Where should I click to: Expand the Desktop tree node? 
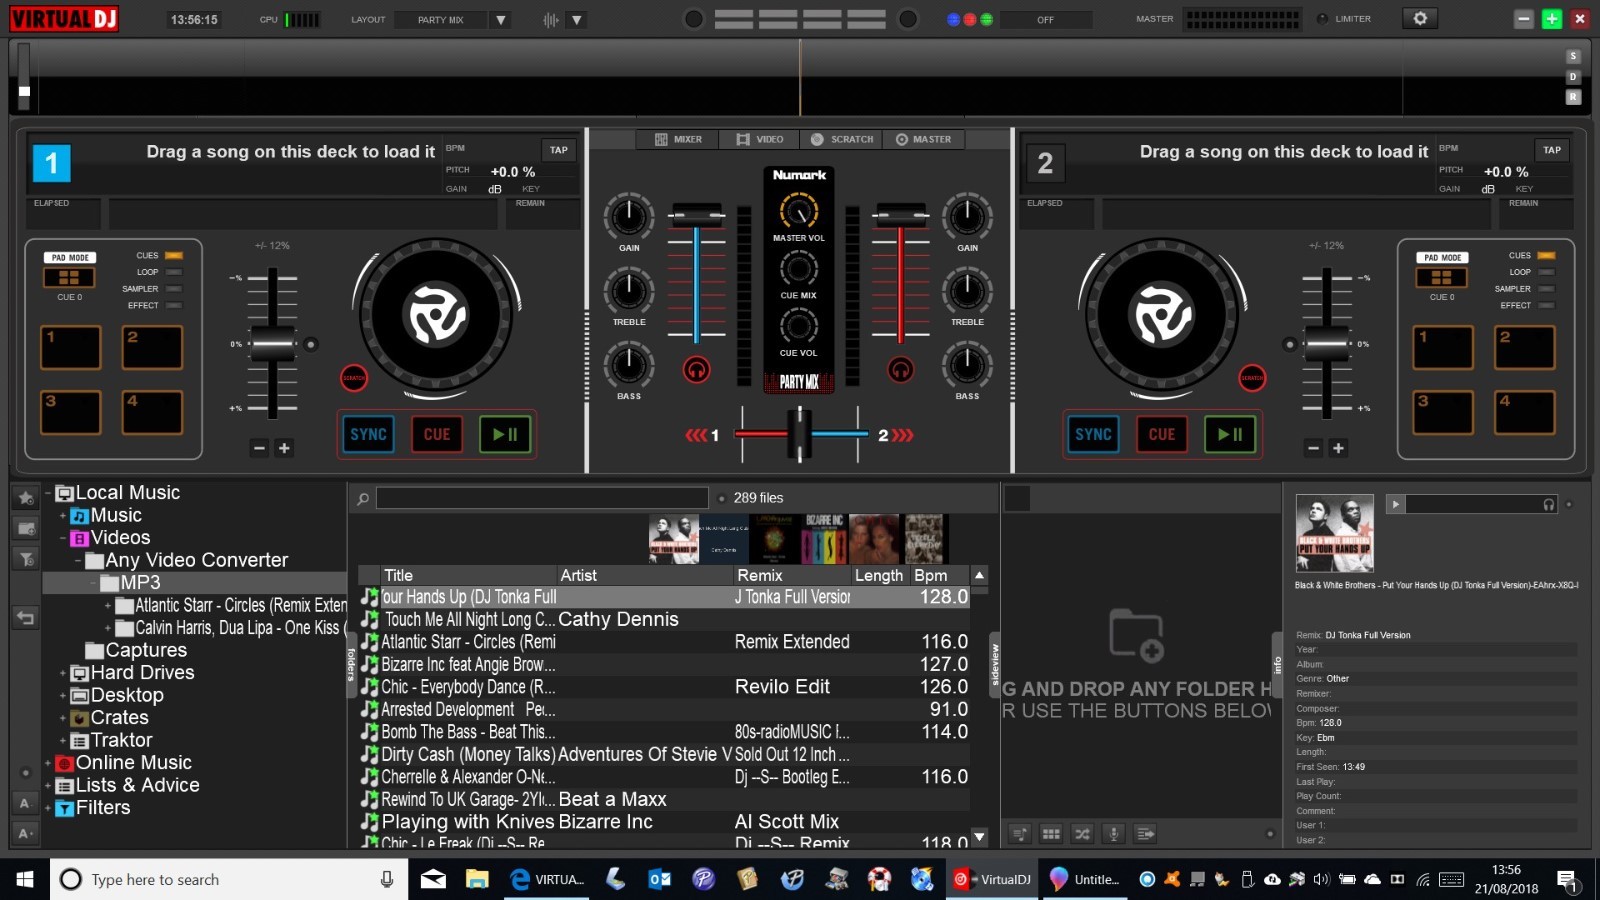(x=62, y=696)
